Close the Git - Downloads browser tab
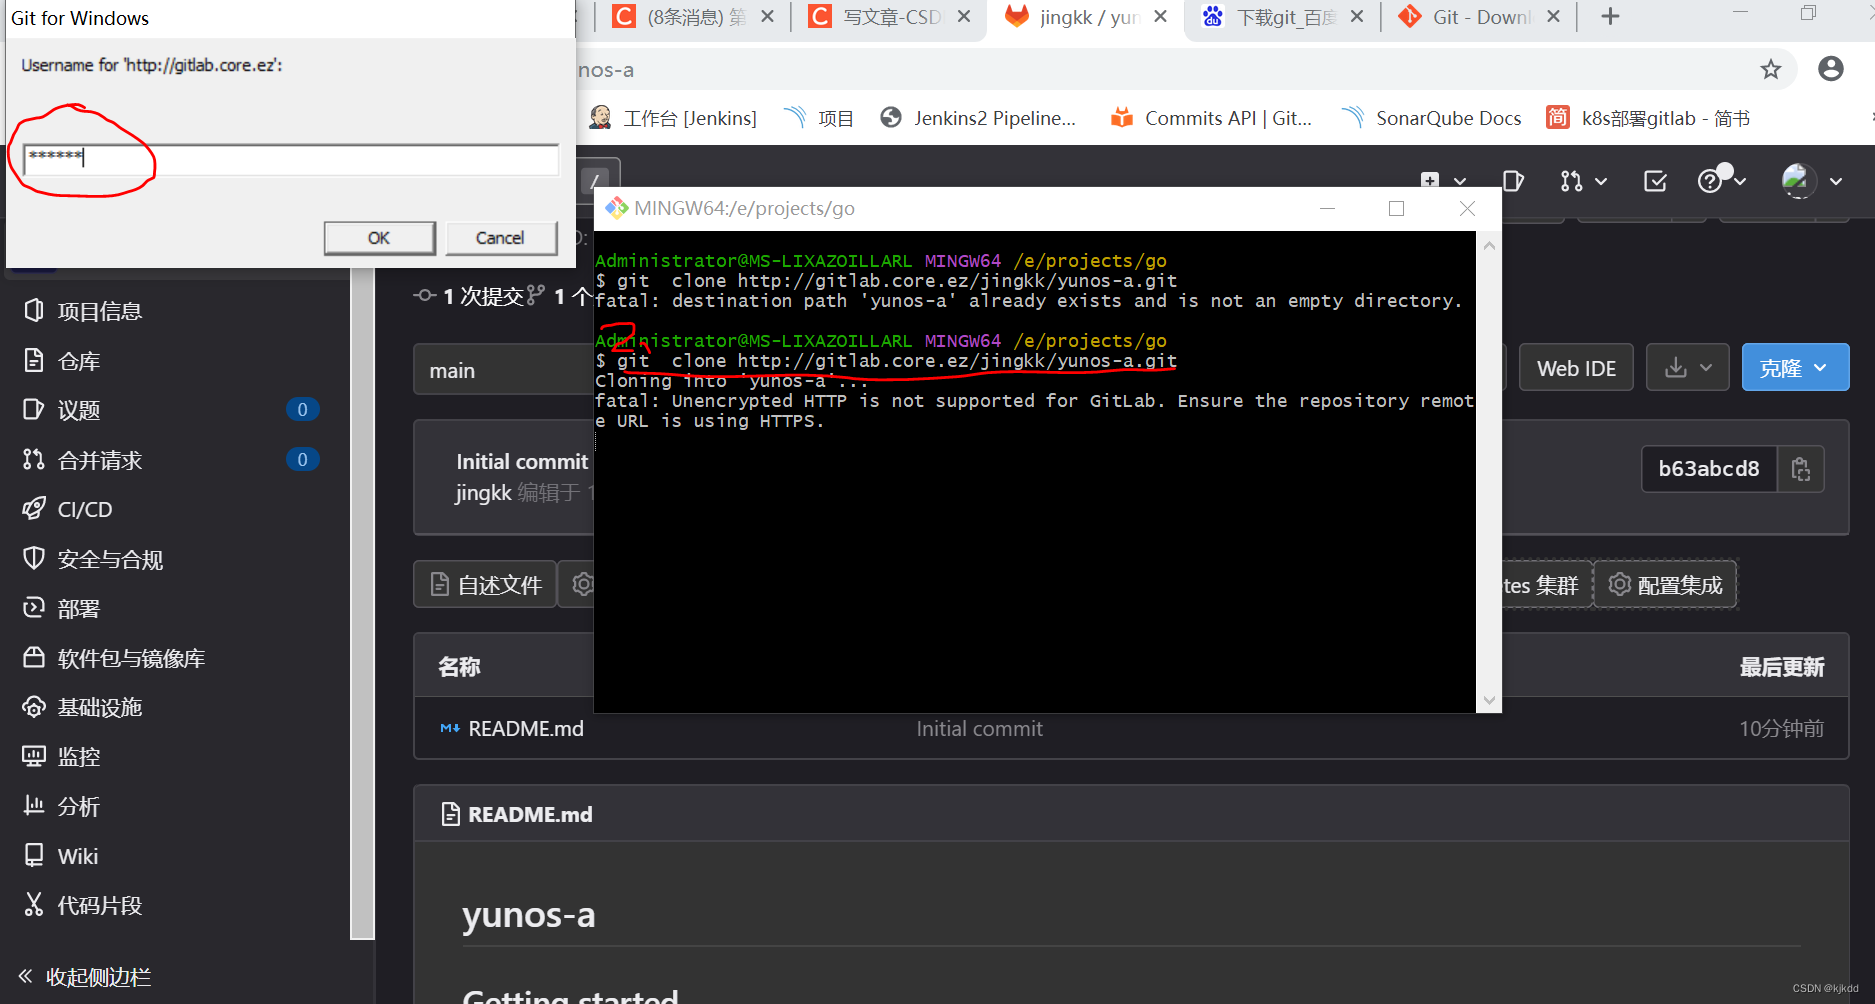The image size is (1875, 1004). pyautogui.click(x=1553, y=16)
